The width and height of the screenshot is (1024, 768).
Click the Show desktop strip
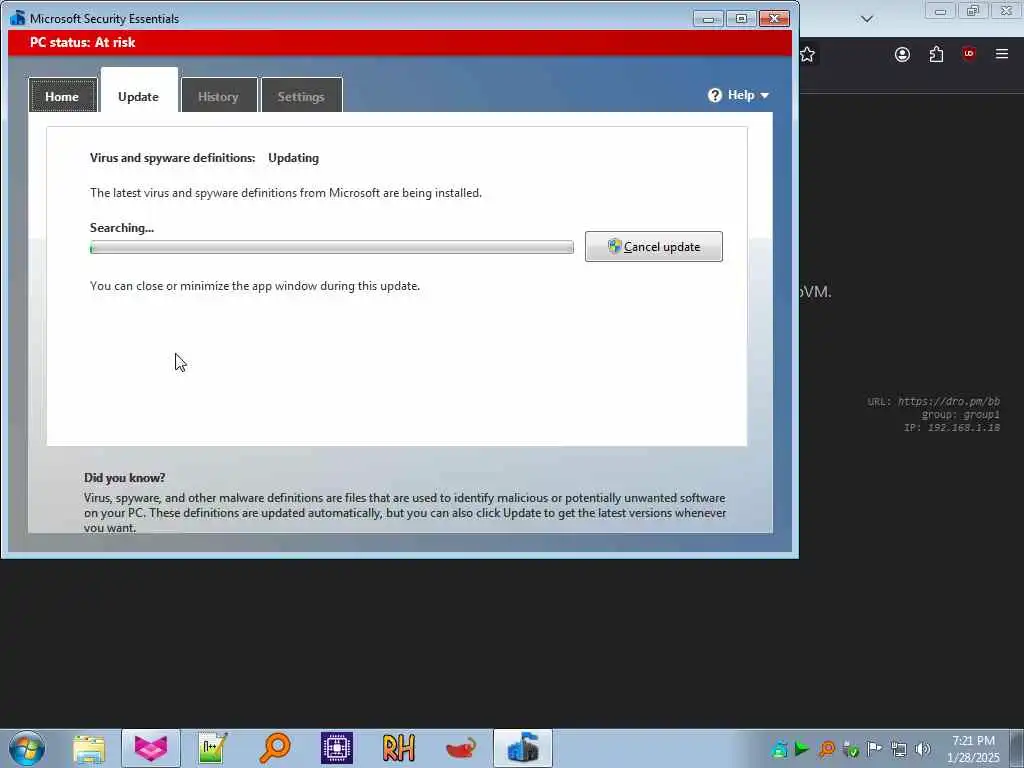point(1017,748)
